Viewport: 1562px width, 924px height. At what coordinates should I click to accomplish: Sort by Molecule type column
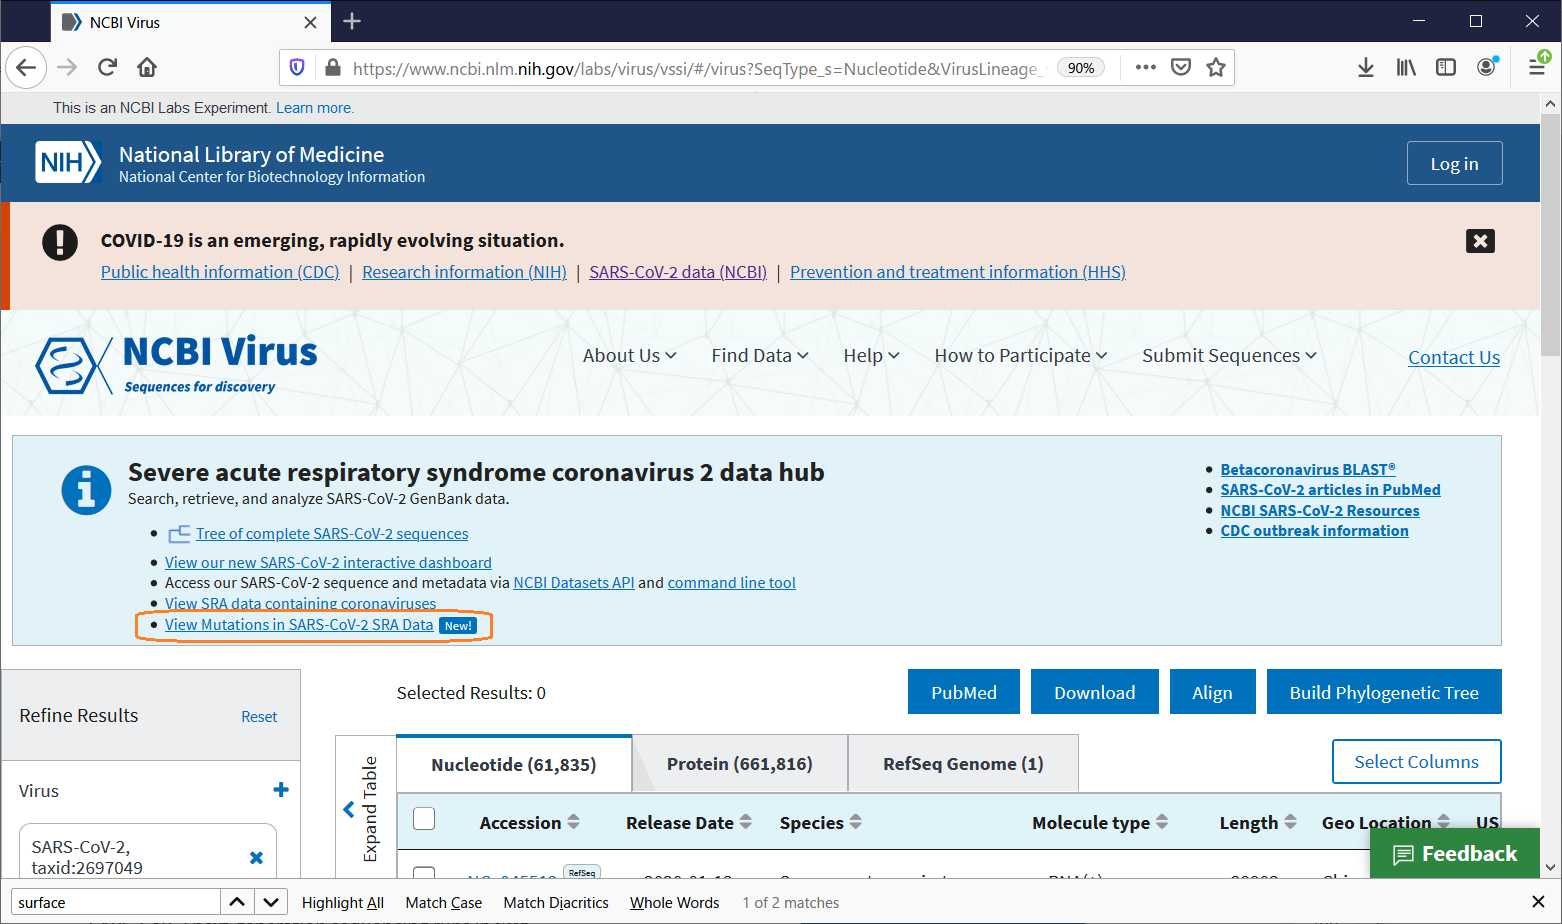click(1100, 822)
